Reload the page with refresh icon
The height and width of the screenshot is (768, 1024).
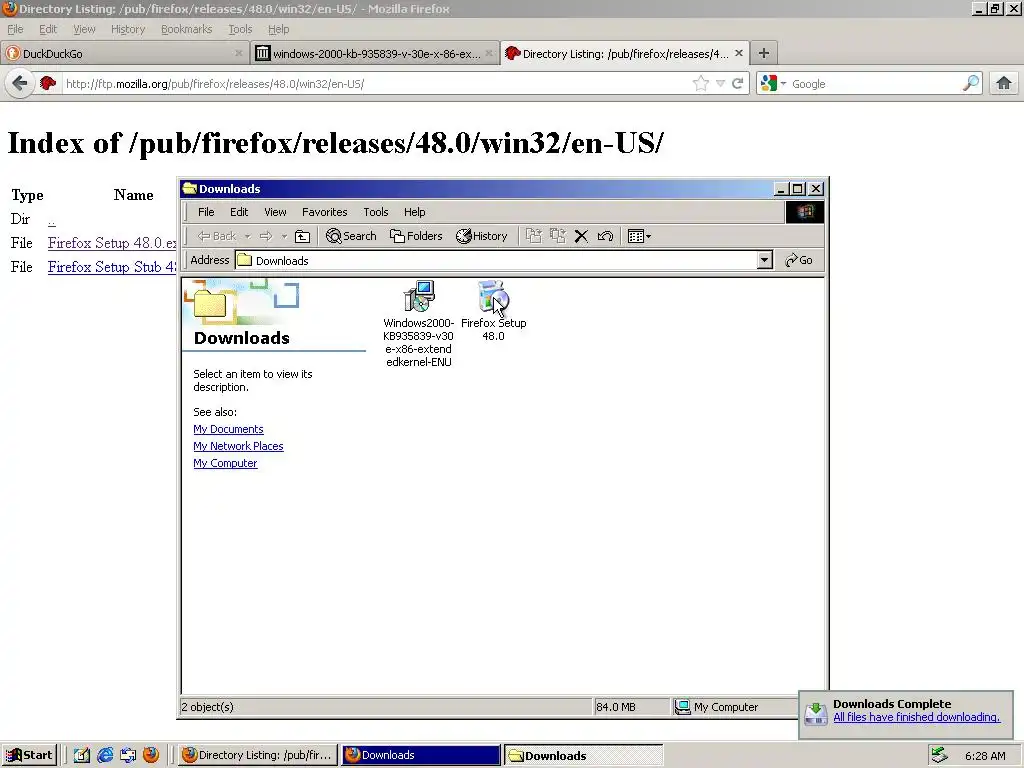[x=737, y=84]
